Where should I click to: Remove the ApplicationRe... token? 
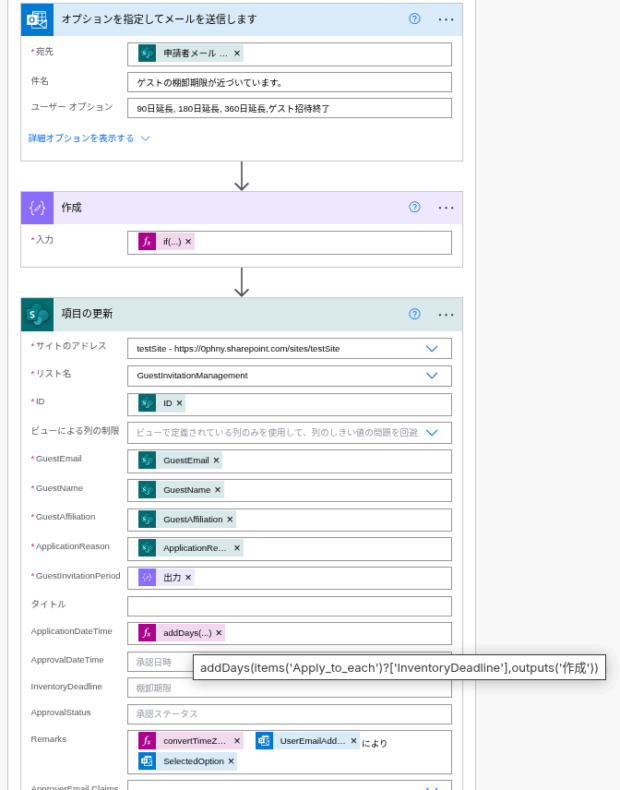pos(237,548)
